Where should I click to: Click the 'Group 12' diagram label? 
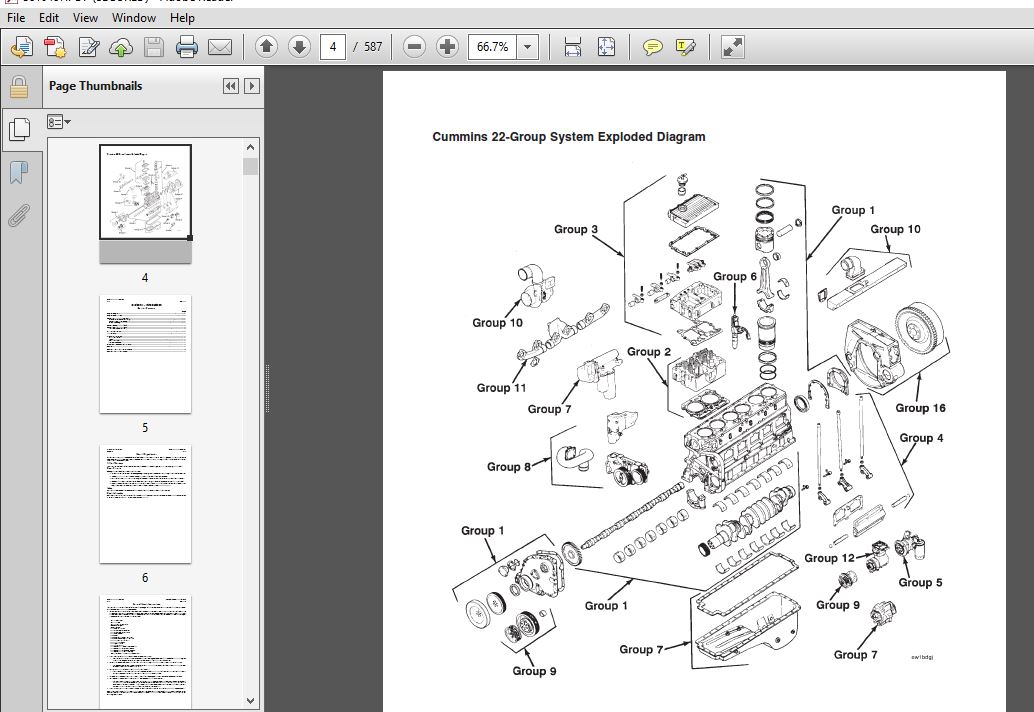pyautogui.click(x=830, y=558)
